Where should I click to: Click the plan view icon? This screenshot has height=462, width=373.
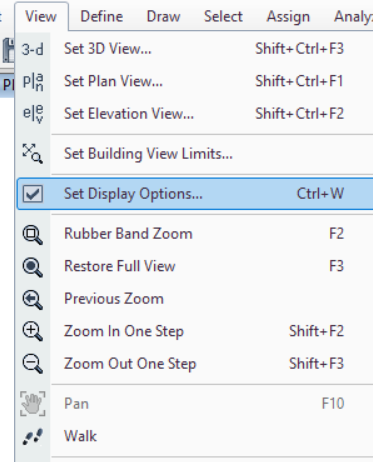(x=33, y=82)
